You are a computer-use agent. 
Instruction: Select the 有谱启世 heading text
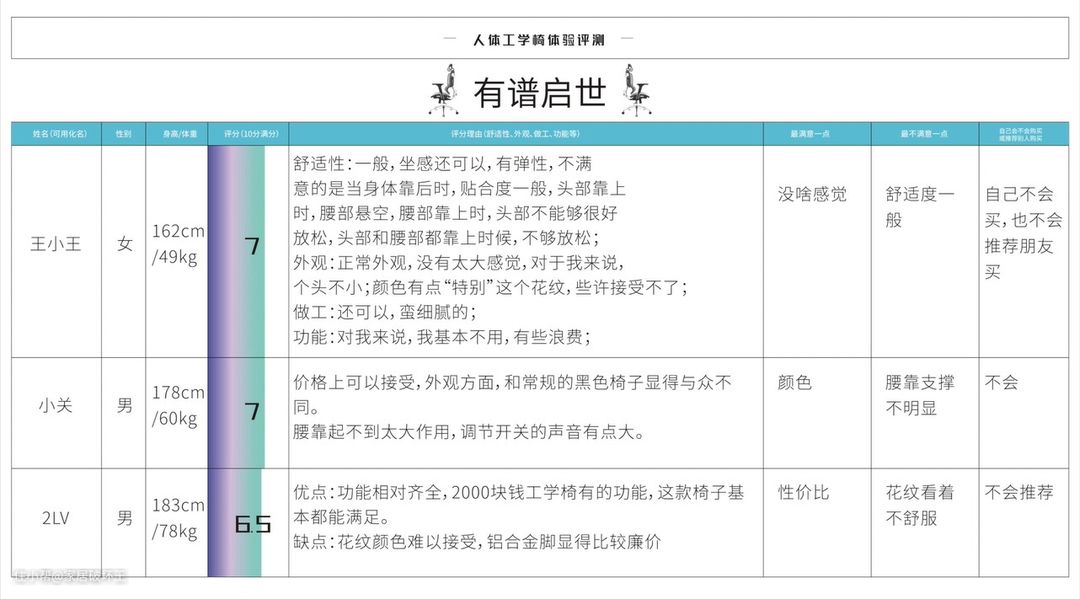(540, 92)
